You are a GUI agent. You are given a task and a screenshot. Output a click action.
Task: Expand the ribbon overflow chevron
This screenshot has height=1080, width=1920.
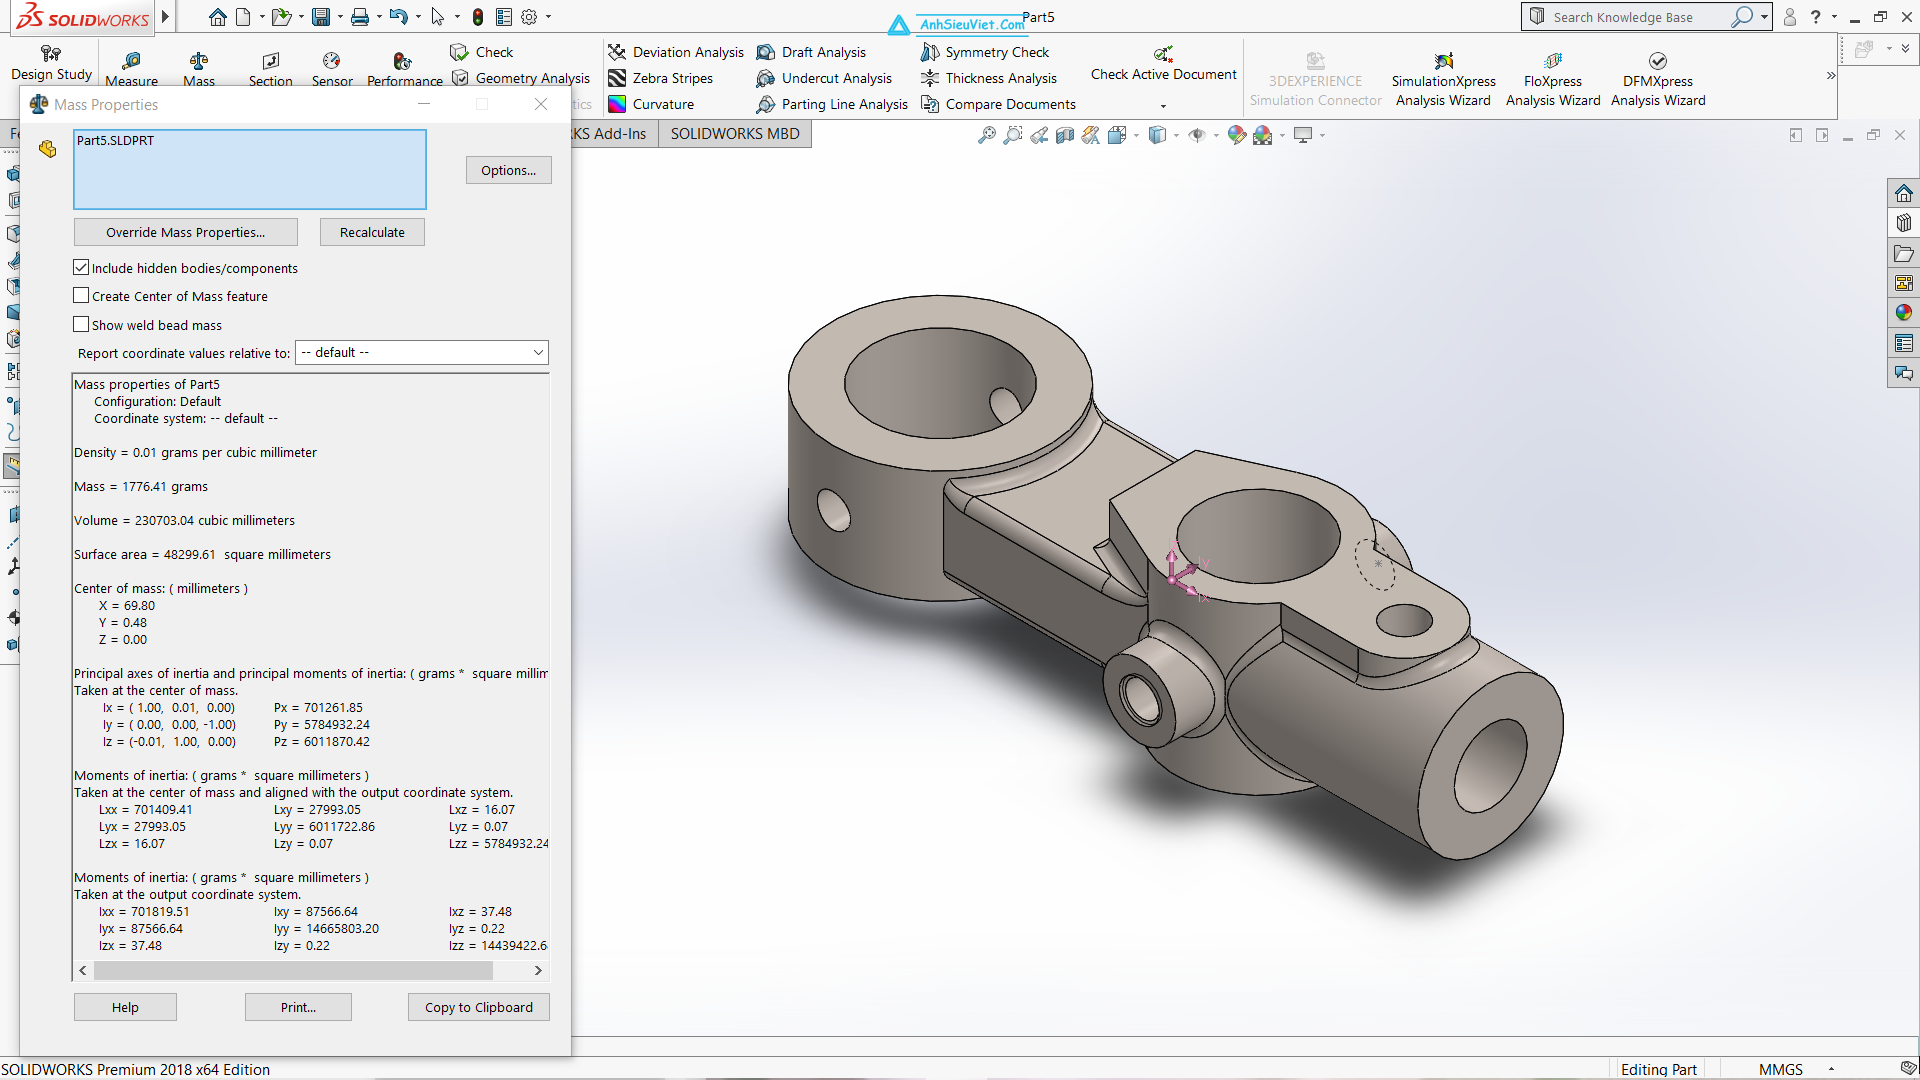(1831, 76)
